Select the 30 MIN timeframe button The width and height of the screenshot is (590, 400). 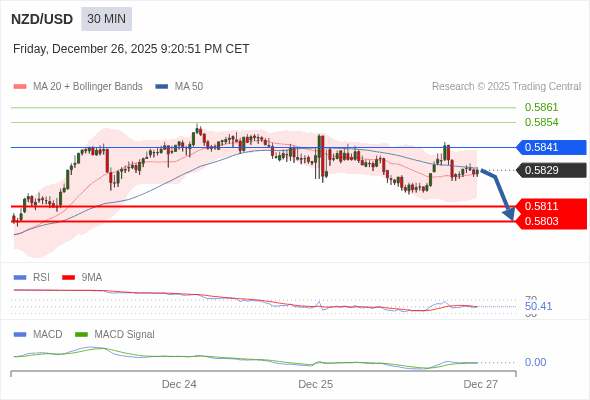pyautogui.click(x=106, y=19)
